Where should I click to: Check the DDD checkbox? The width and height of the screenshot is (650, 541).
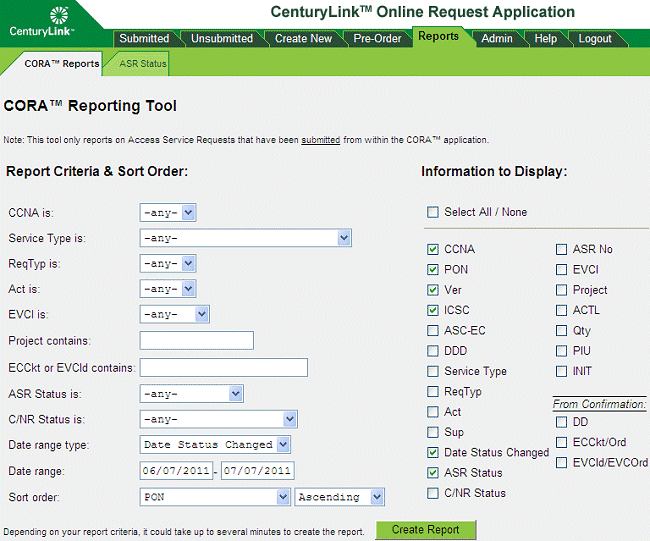[x=433, y=351]
